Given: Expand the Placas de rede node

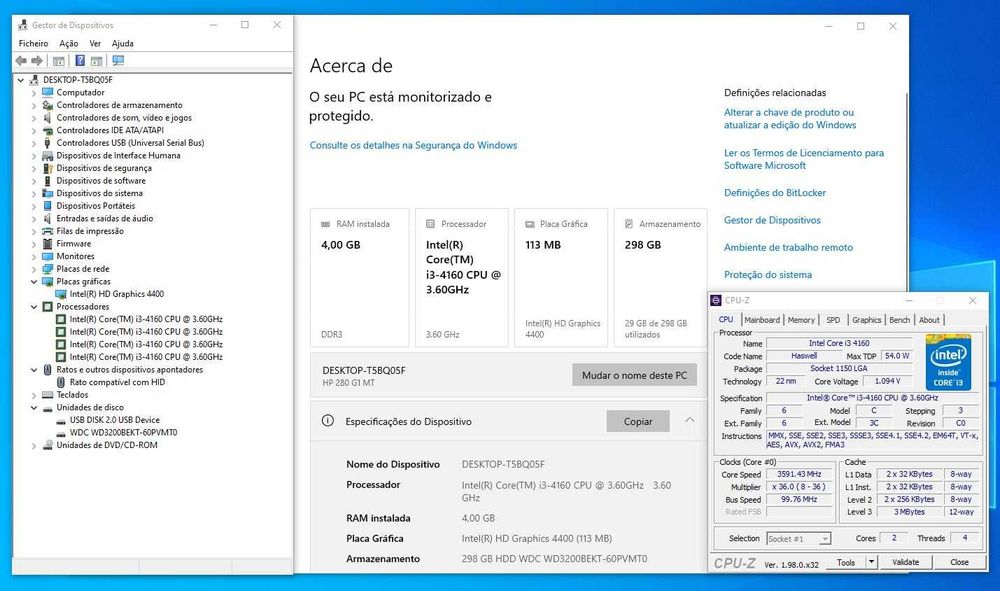Looking at the screenshot, I should click(34, 269).
